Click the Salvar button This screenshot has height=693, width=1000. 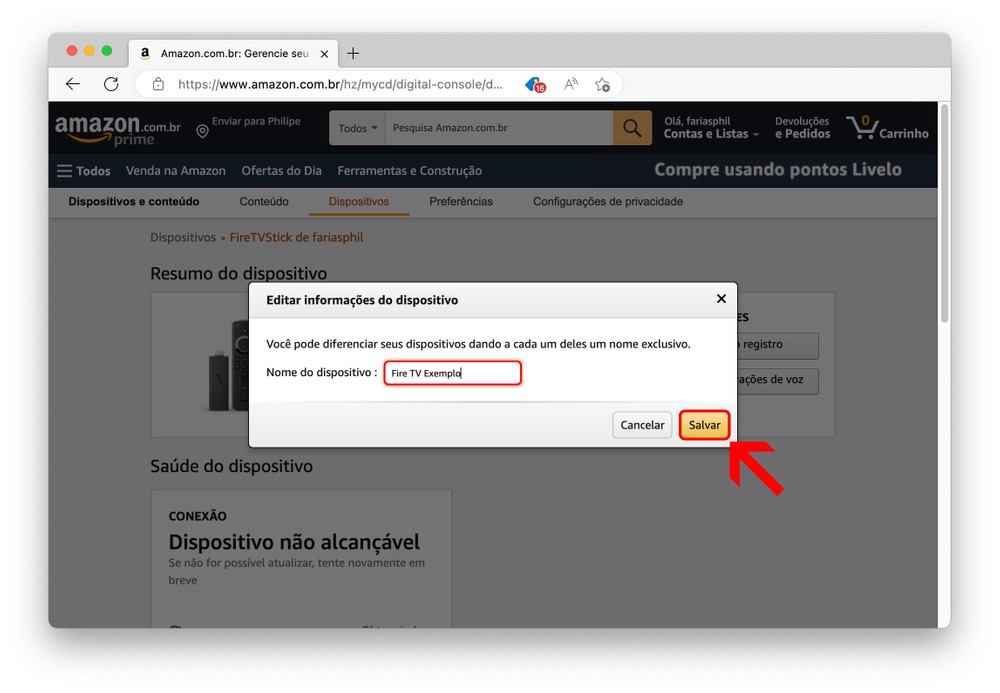click(x=704, y=425)
